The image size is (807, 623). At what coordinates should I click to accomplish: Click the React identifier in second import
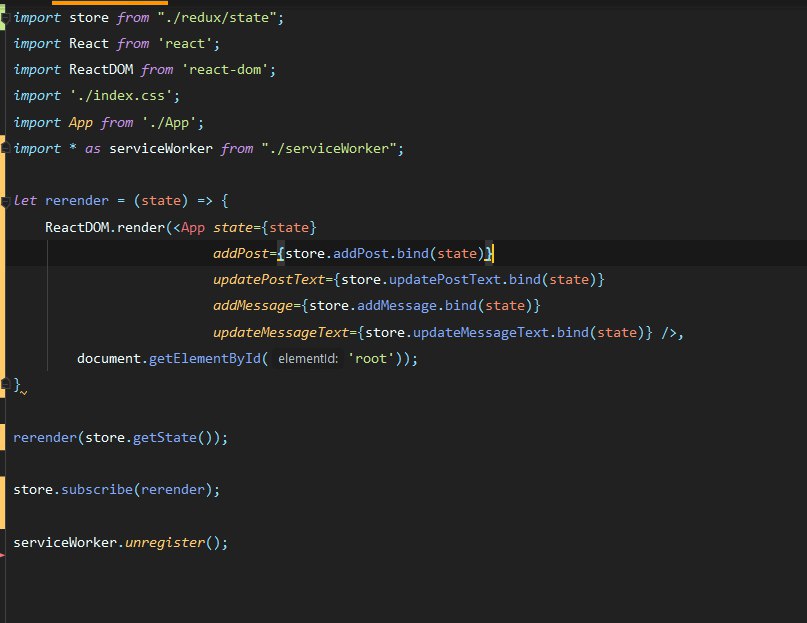click(x=89, y=44)
